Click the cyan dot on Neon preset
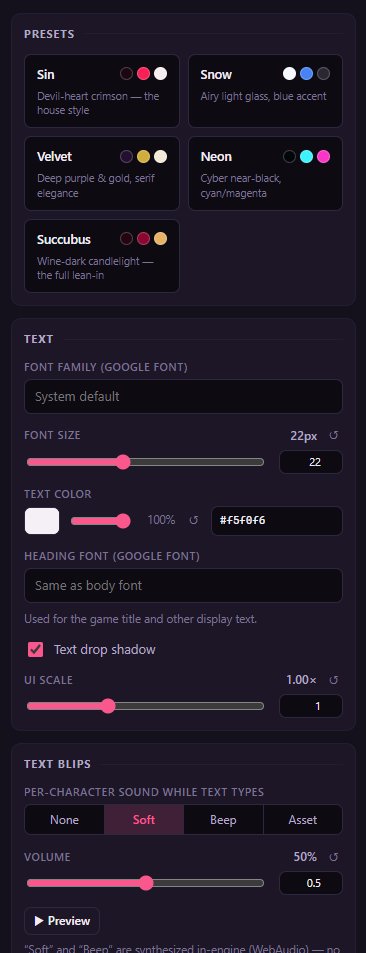Viewport: 366px width, 953px height. point(306,157)
